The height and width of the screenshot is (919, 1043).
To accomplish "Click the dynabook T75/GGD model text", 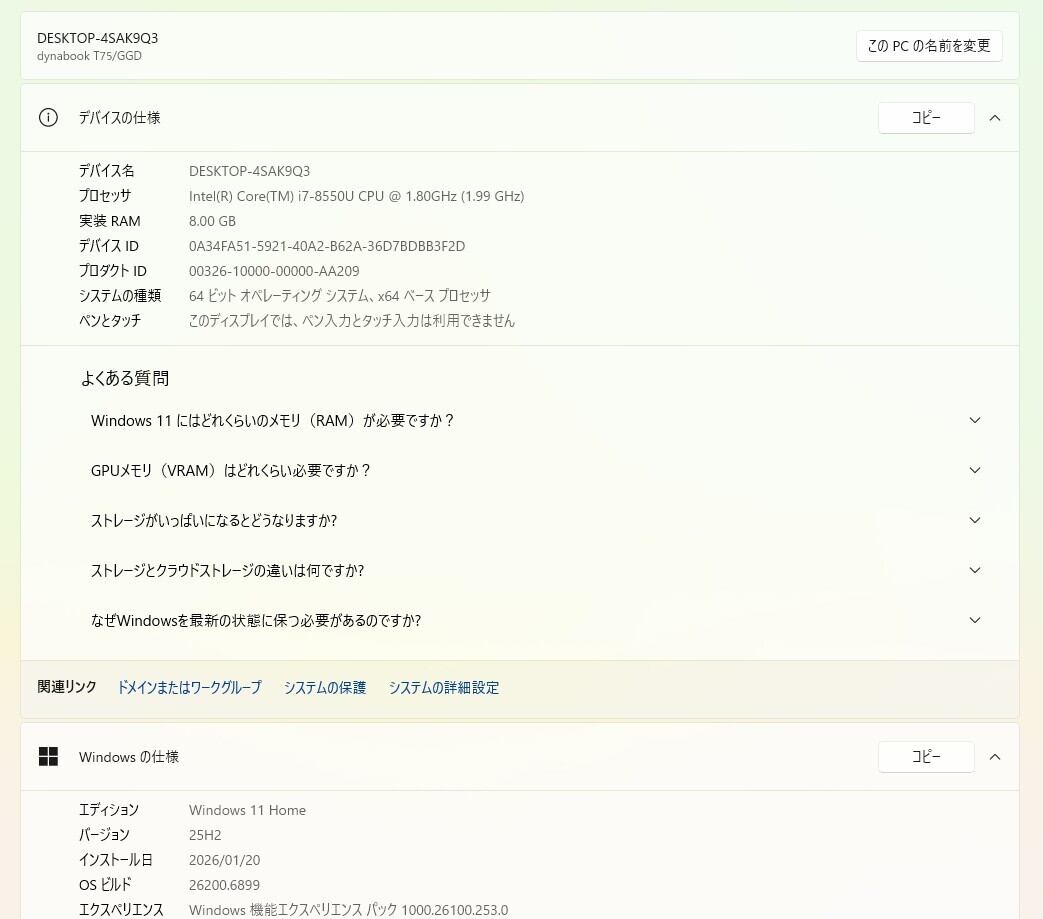I will (x=89, y=56).
